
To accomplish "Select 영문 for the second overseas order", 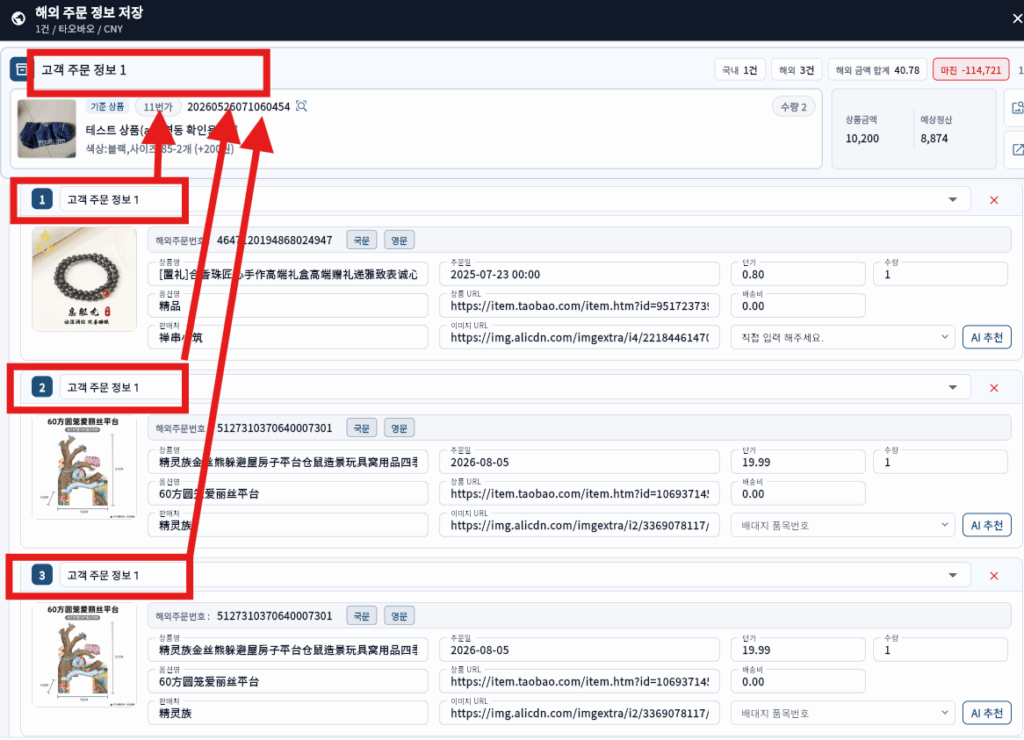I will click(399, 428).
